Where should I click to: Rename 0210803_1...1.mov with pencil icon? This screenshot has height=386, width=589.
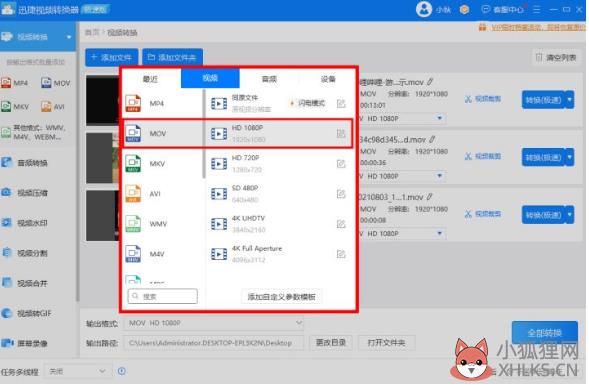(429, 197)
